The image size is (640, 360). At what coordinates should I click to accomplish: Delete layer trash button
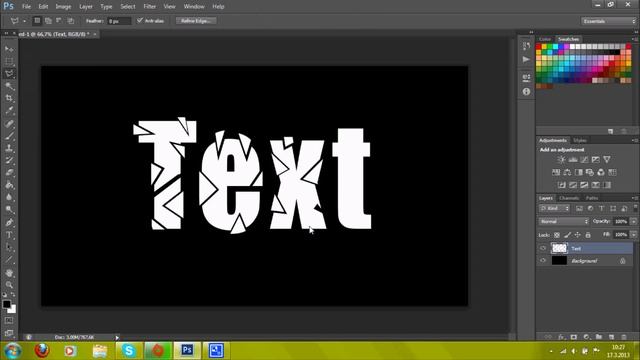coord(624,337)
